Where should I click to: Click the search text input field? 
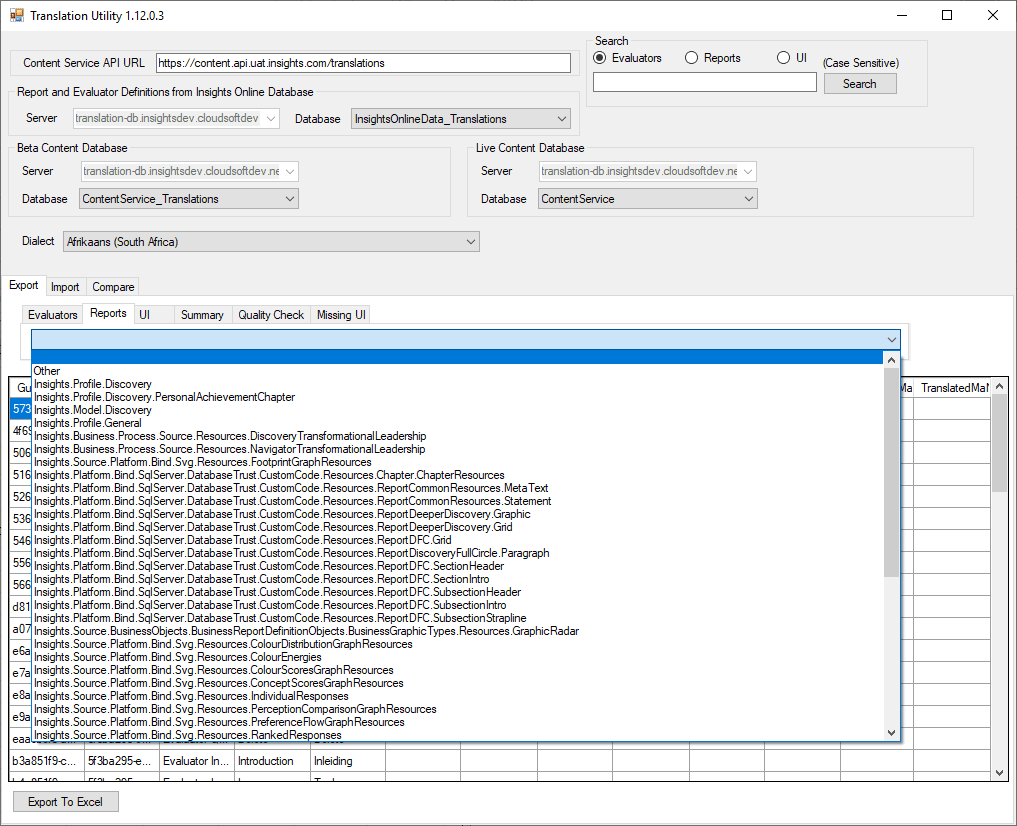click(x=704, y=82)
